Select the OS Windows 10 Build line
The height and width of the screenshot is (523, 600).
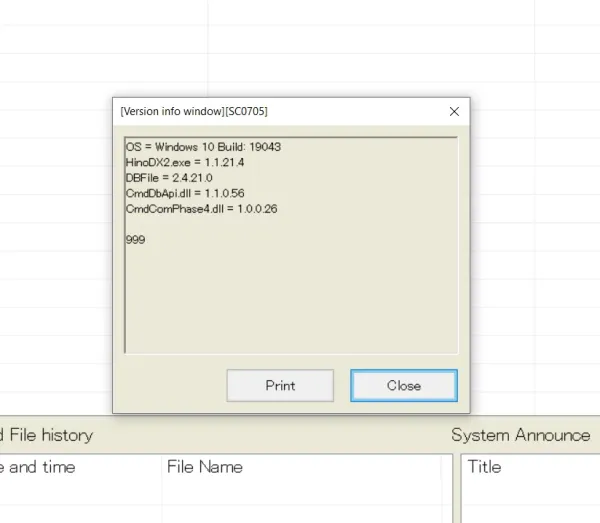click(x=203, y=147)
